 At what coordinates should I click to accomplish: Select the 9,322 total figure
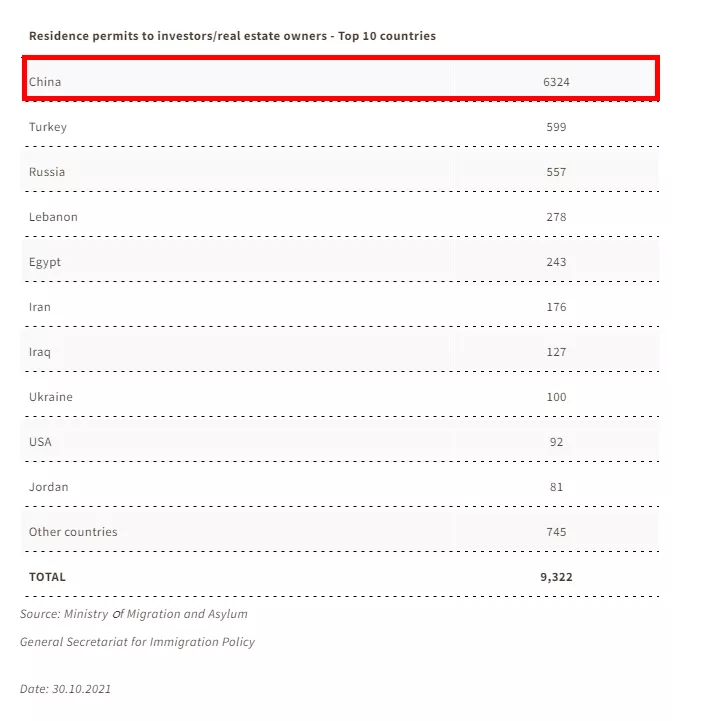click(x=556, y=577)
